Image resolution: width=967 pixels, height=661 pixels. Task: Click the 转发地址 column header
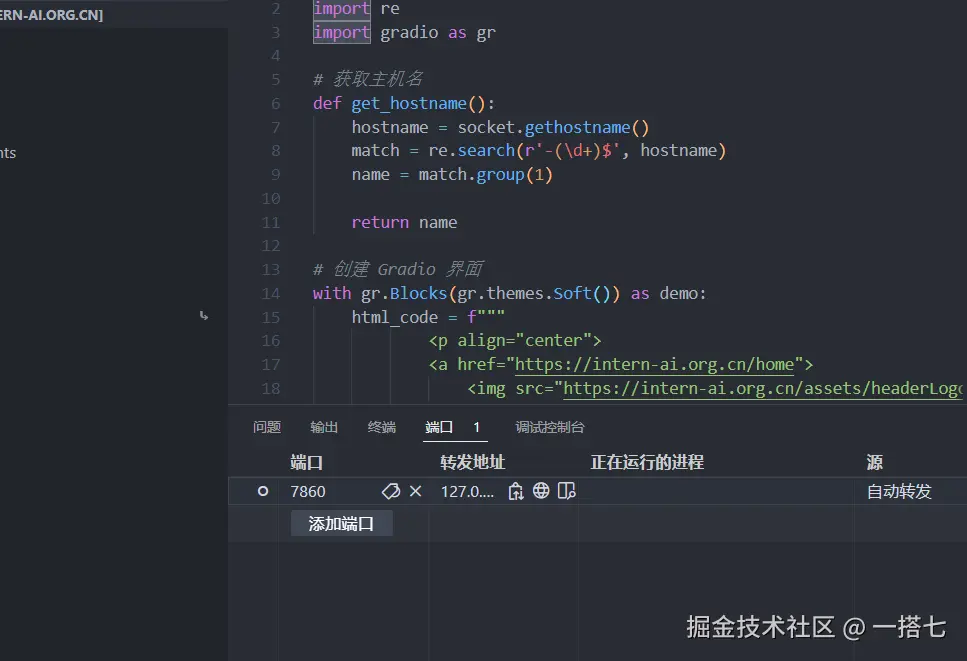point(472,462)
